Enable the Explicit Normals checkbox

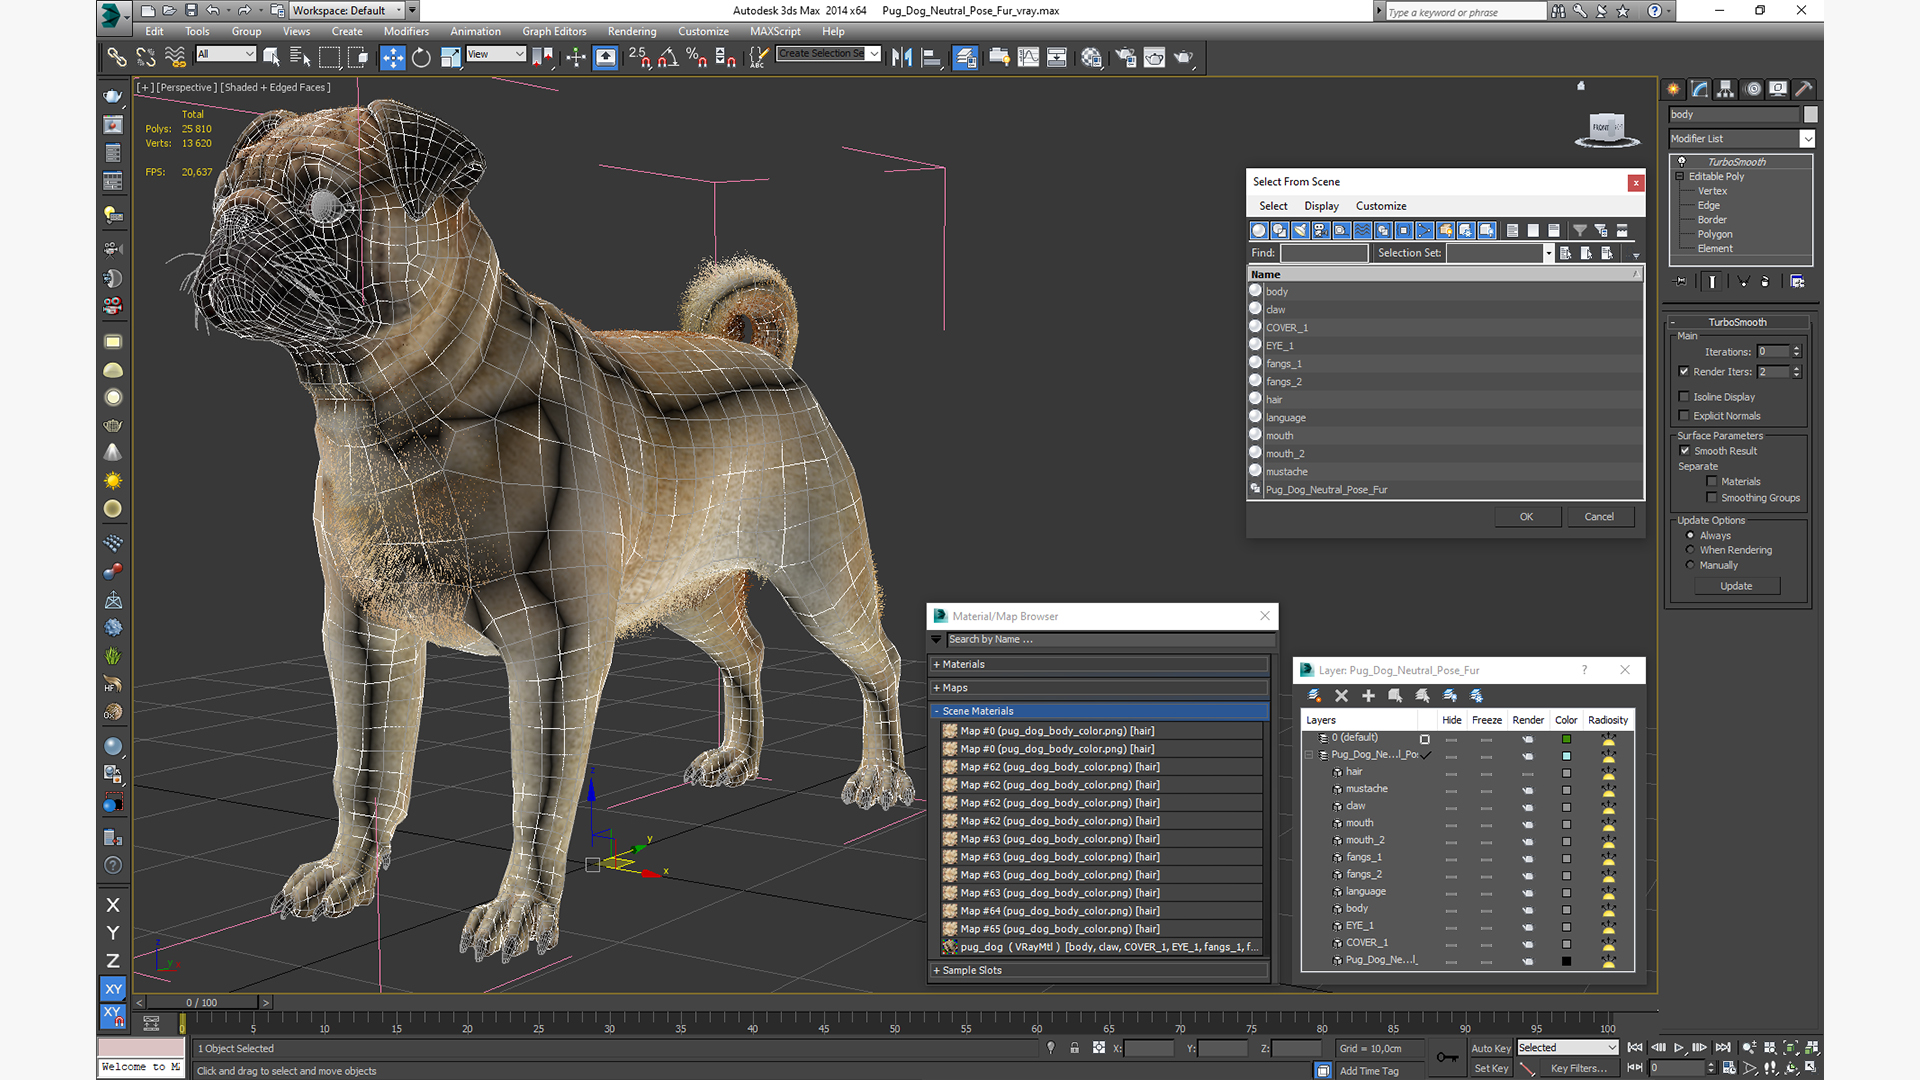click(x=1684, y=416)
